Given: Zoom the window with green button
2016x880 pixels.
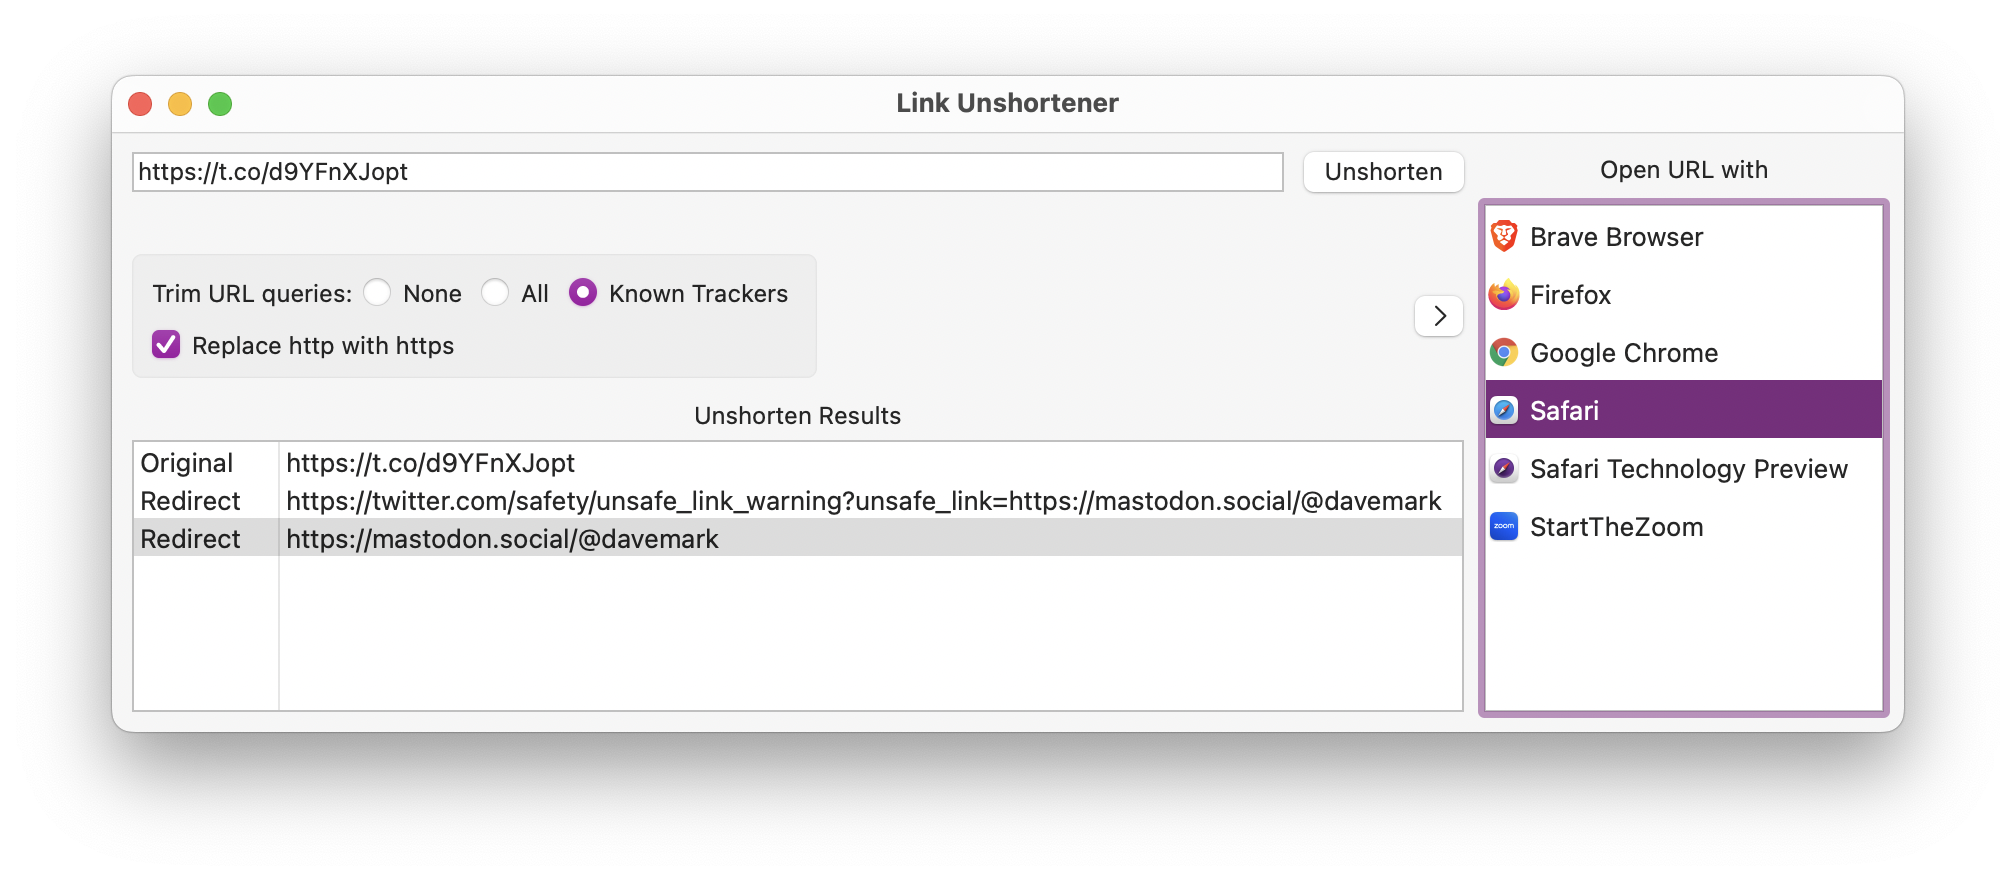Looking at the screenshot, I should click(x=220, y=104).
